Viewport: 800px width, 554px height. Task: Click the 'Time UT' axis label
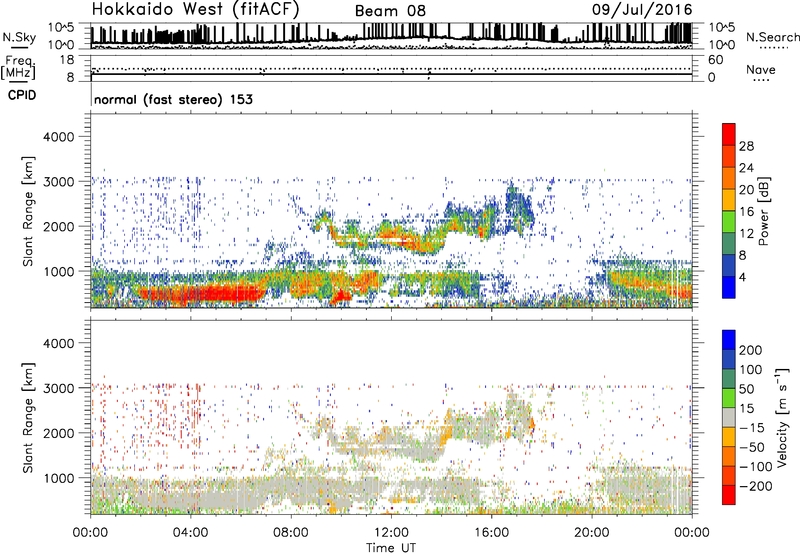(x=391, y=548)
